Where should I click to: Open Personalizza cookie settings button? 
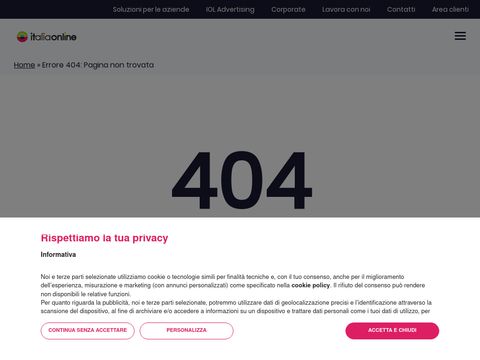(x=187, y=331)
